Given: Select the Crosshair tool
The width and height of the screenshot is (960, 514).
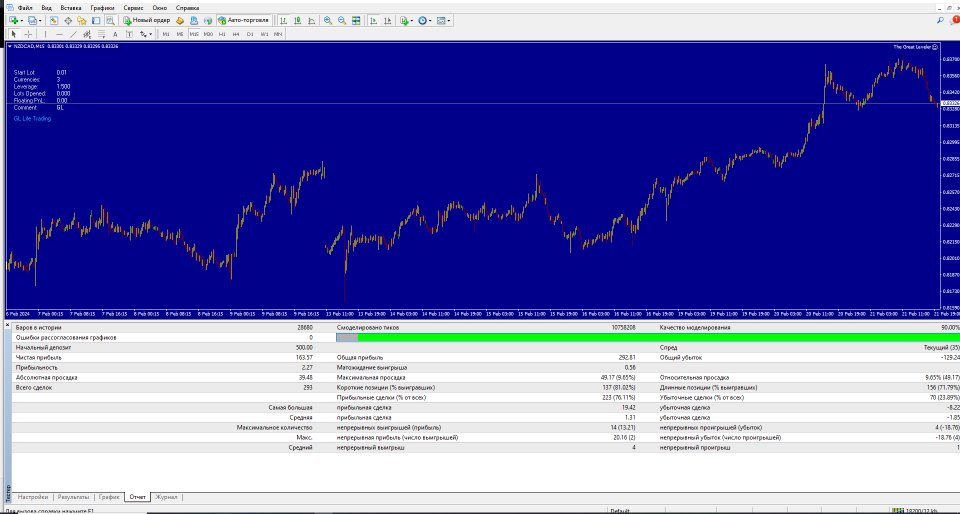Looking at the screenshot, I should [x=28, y=34].
